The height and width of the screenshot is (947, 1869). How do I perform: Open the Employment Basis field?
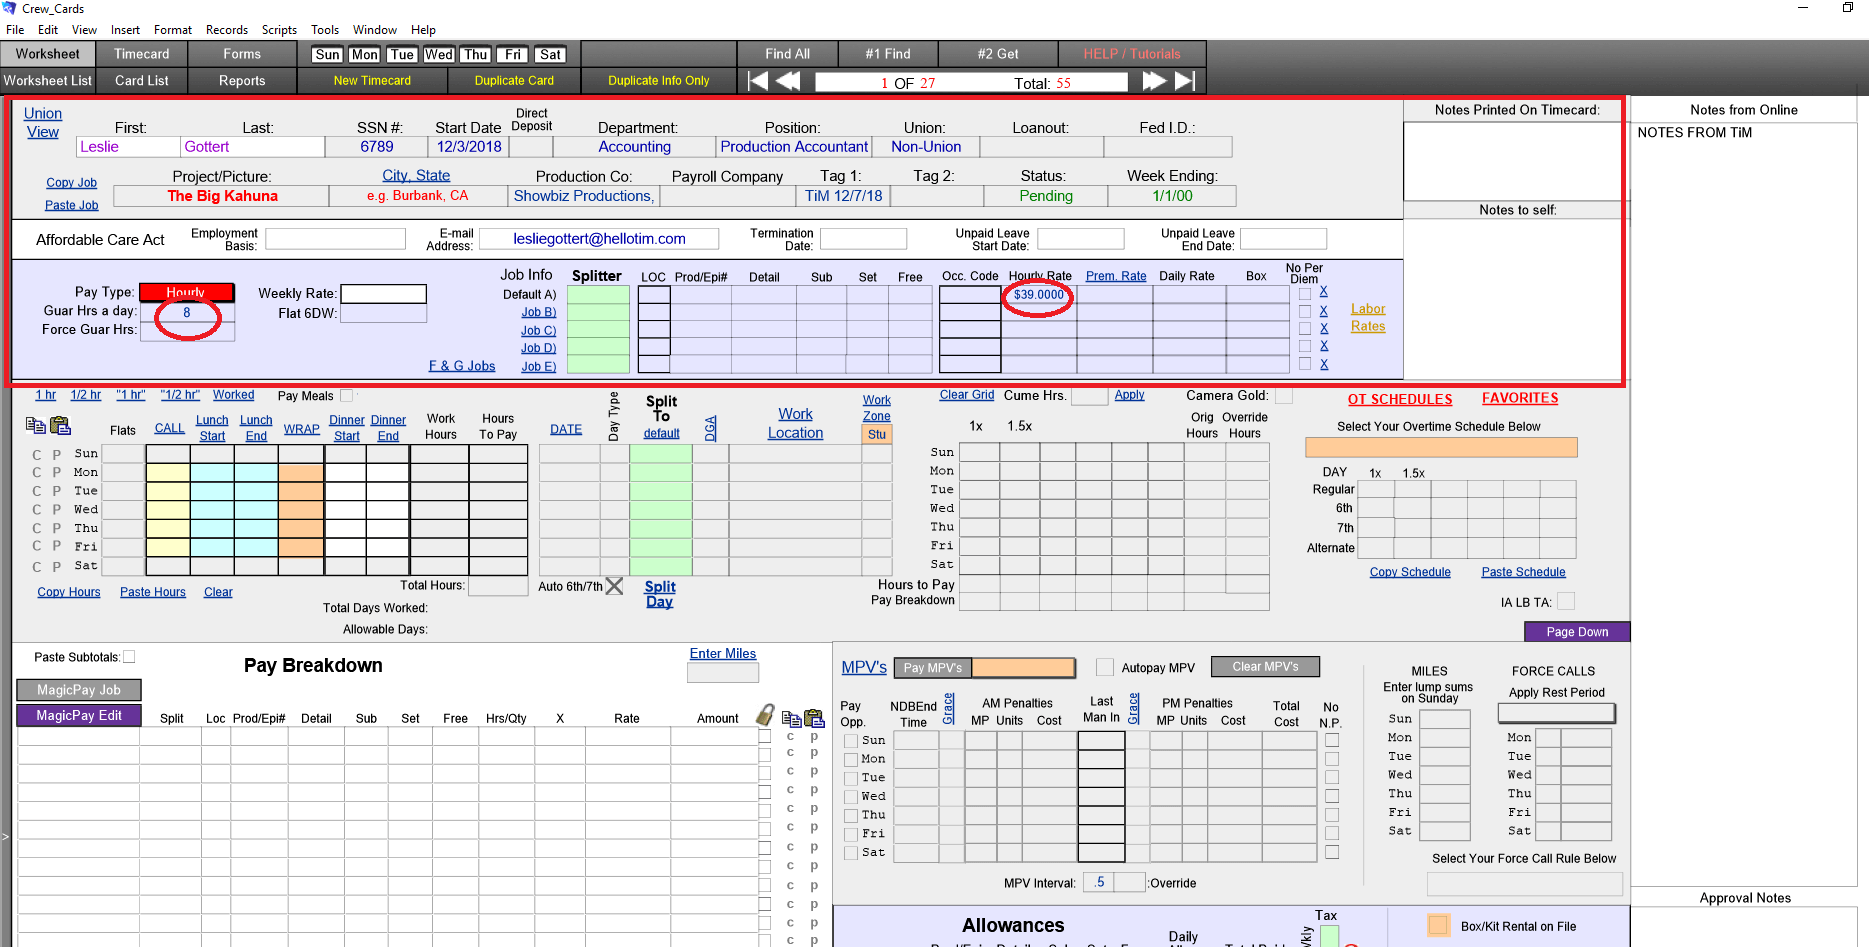tap(335, 239)
